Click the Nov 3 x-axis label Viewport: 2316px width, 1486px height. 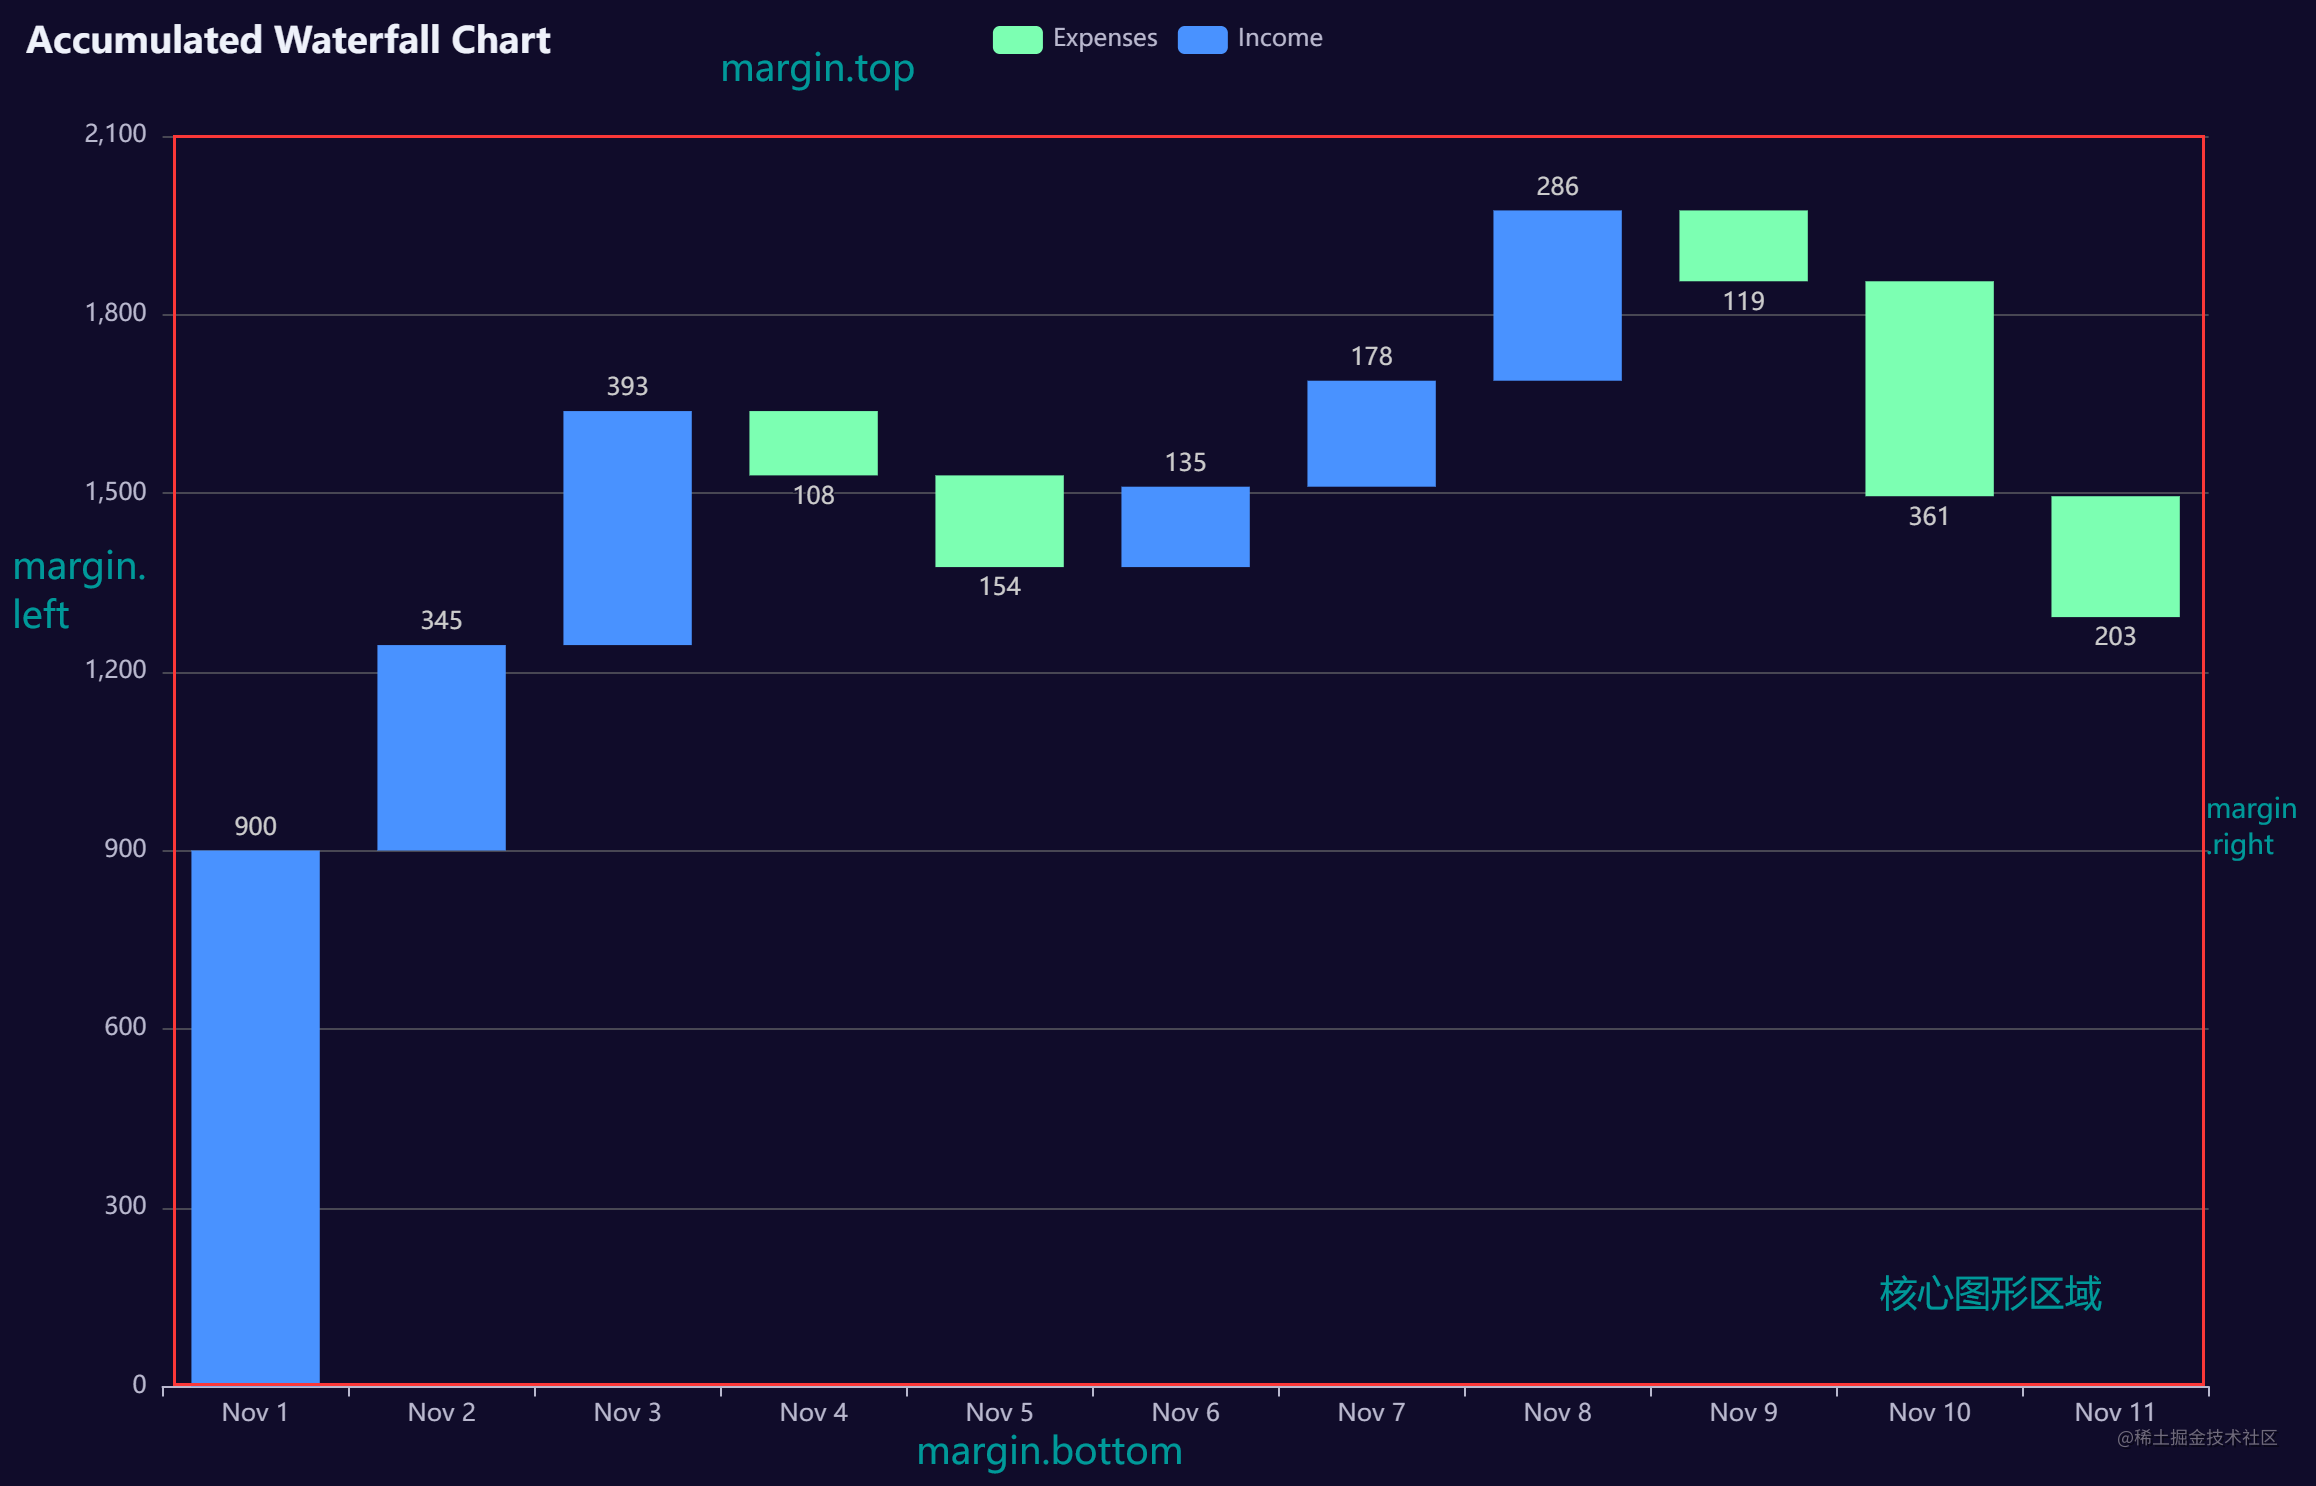[627, 1412]
